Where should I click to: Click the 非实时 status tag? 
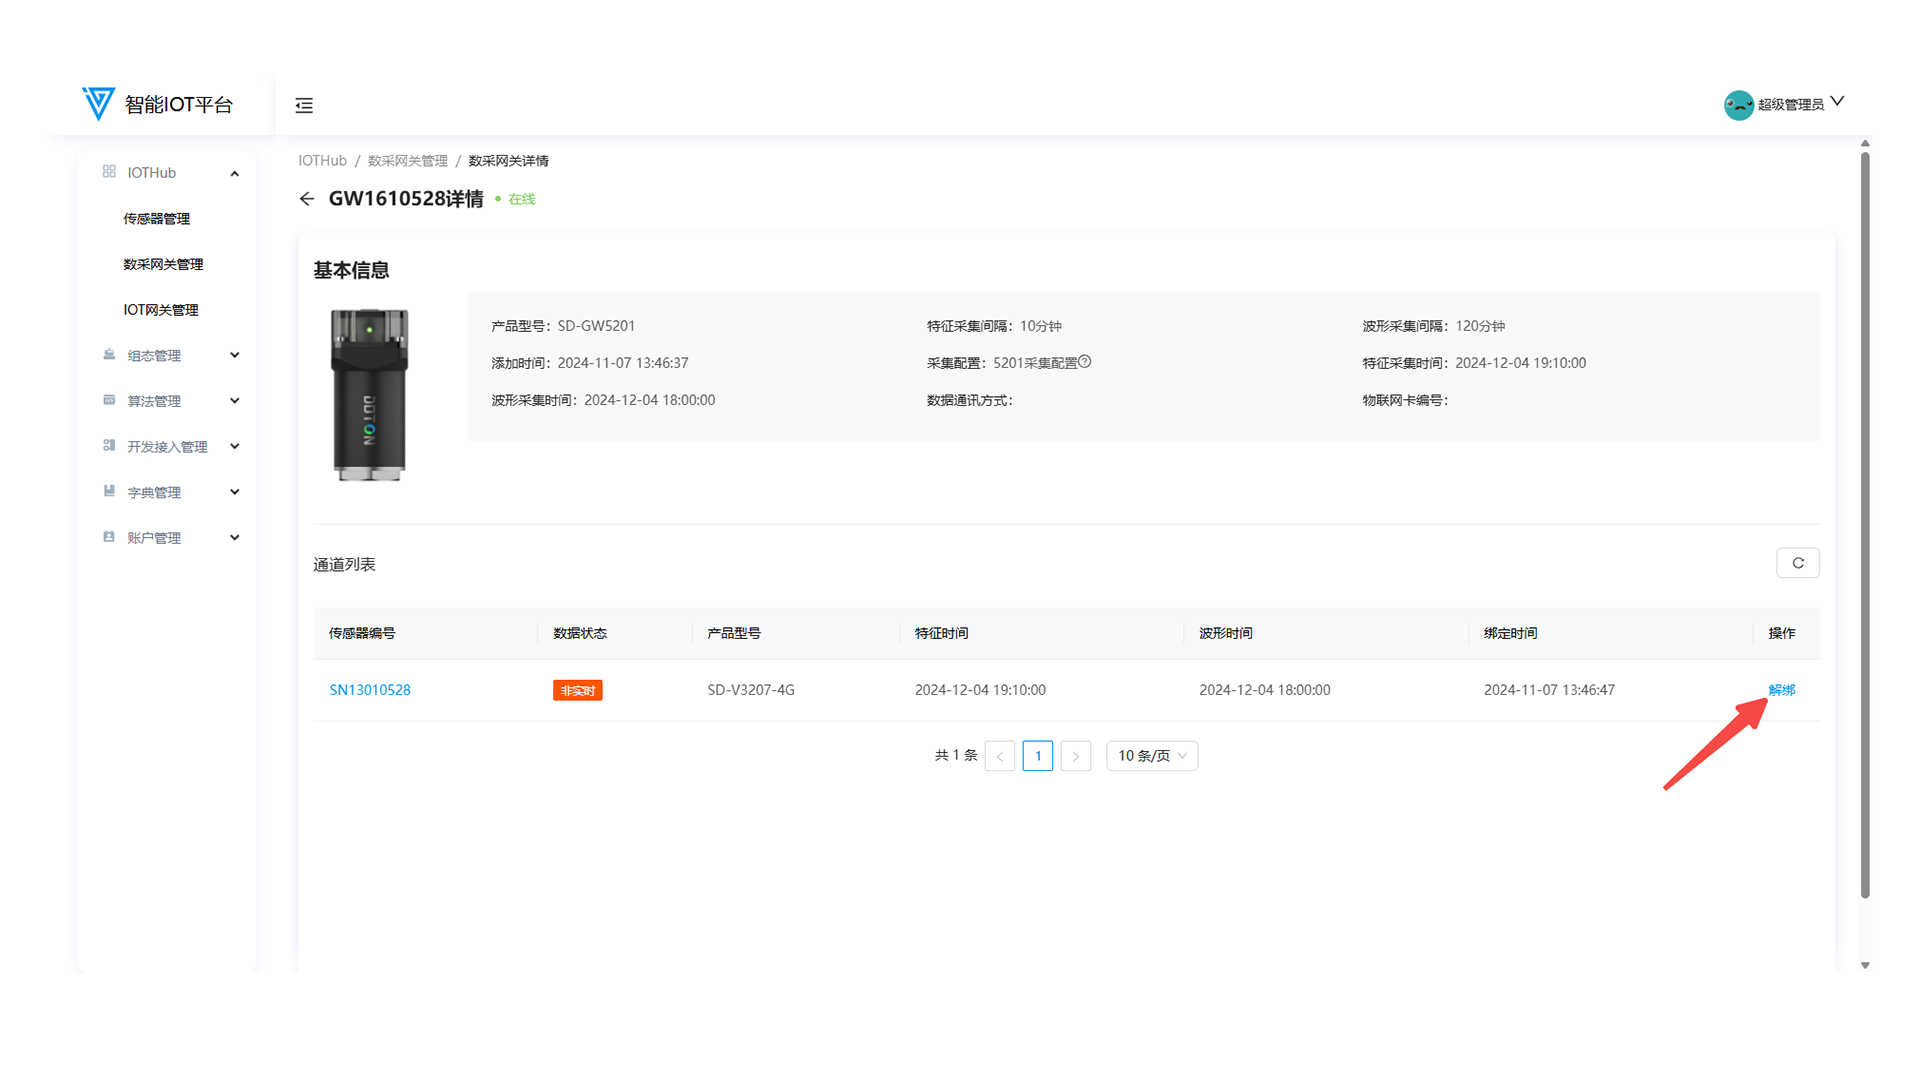coord(578,690)
